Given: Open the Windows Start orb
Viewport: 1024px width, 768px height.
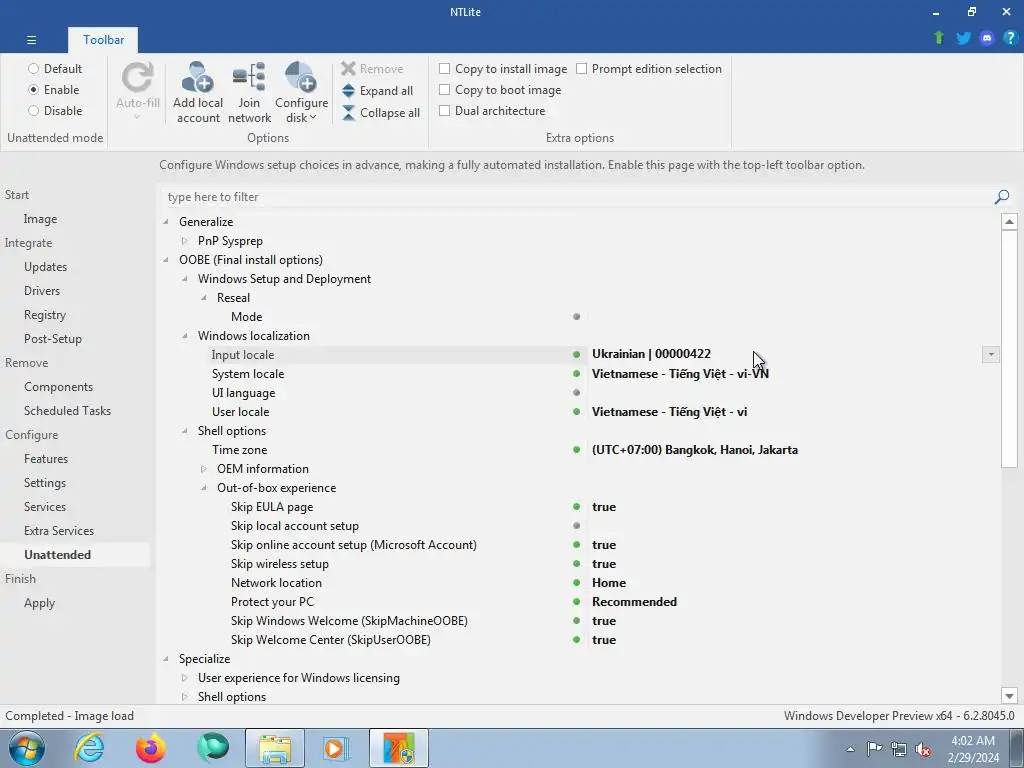Looking at the screenshot, I should pyautogui.click(x=27, y=748).
